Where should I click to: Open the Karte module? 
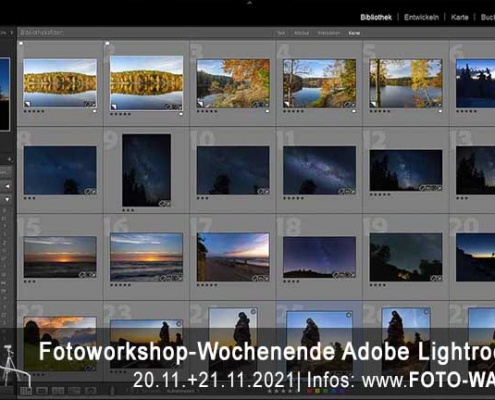click(x=460, y=17)
